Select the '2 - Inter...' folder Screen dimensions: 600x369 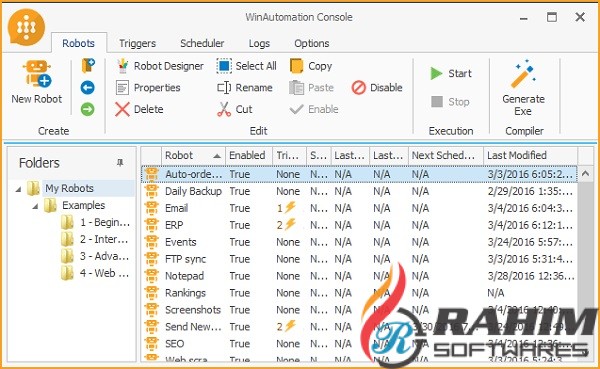click(x=104, y=239)
